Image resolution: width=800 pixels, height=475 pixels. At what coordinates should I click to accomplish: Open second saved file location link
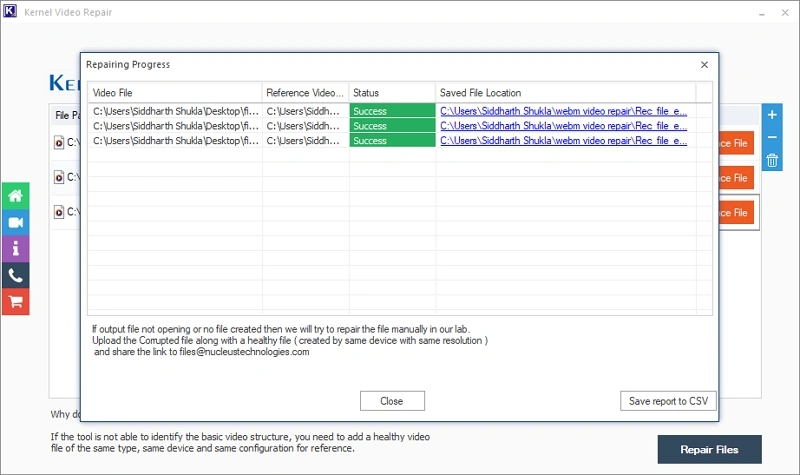pos(563,126)
